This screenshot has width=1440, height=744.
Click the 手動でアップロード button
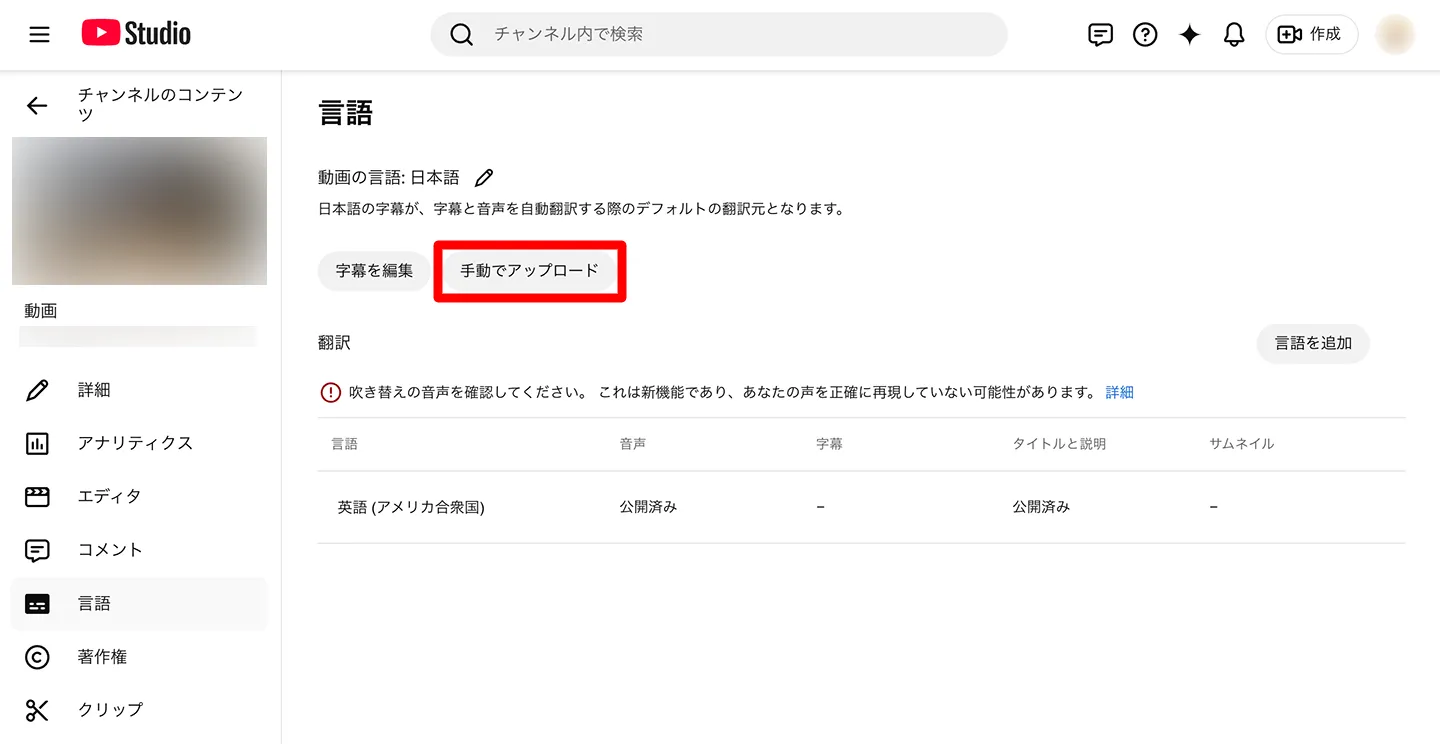pyautogui.click(x=529, y=271)
